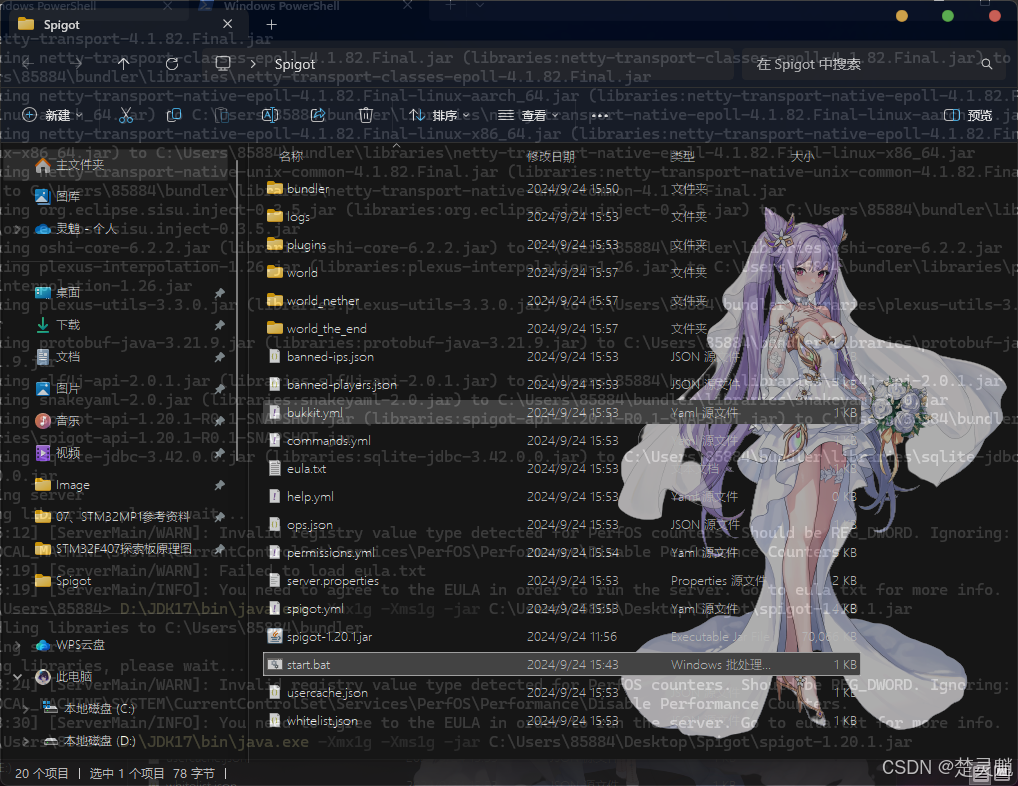Open the more options ellipsis menu

[599, 116]
